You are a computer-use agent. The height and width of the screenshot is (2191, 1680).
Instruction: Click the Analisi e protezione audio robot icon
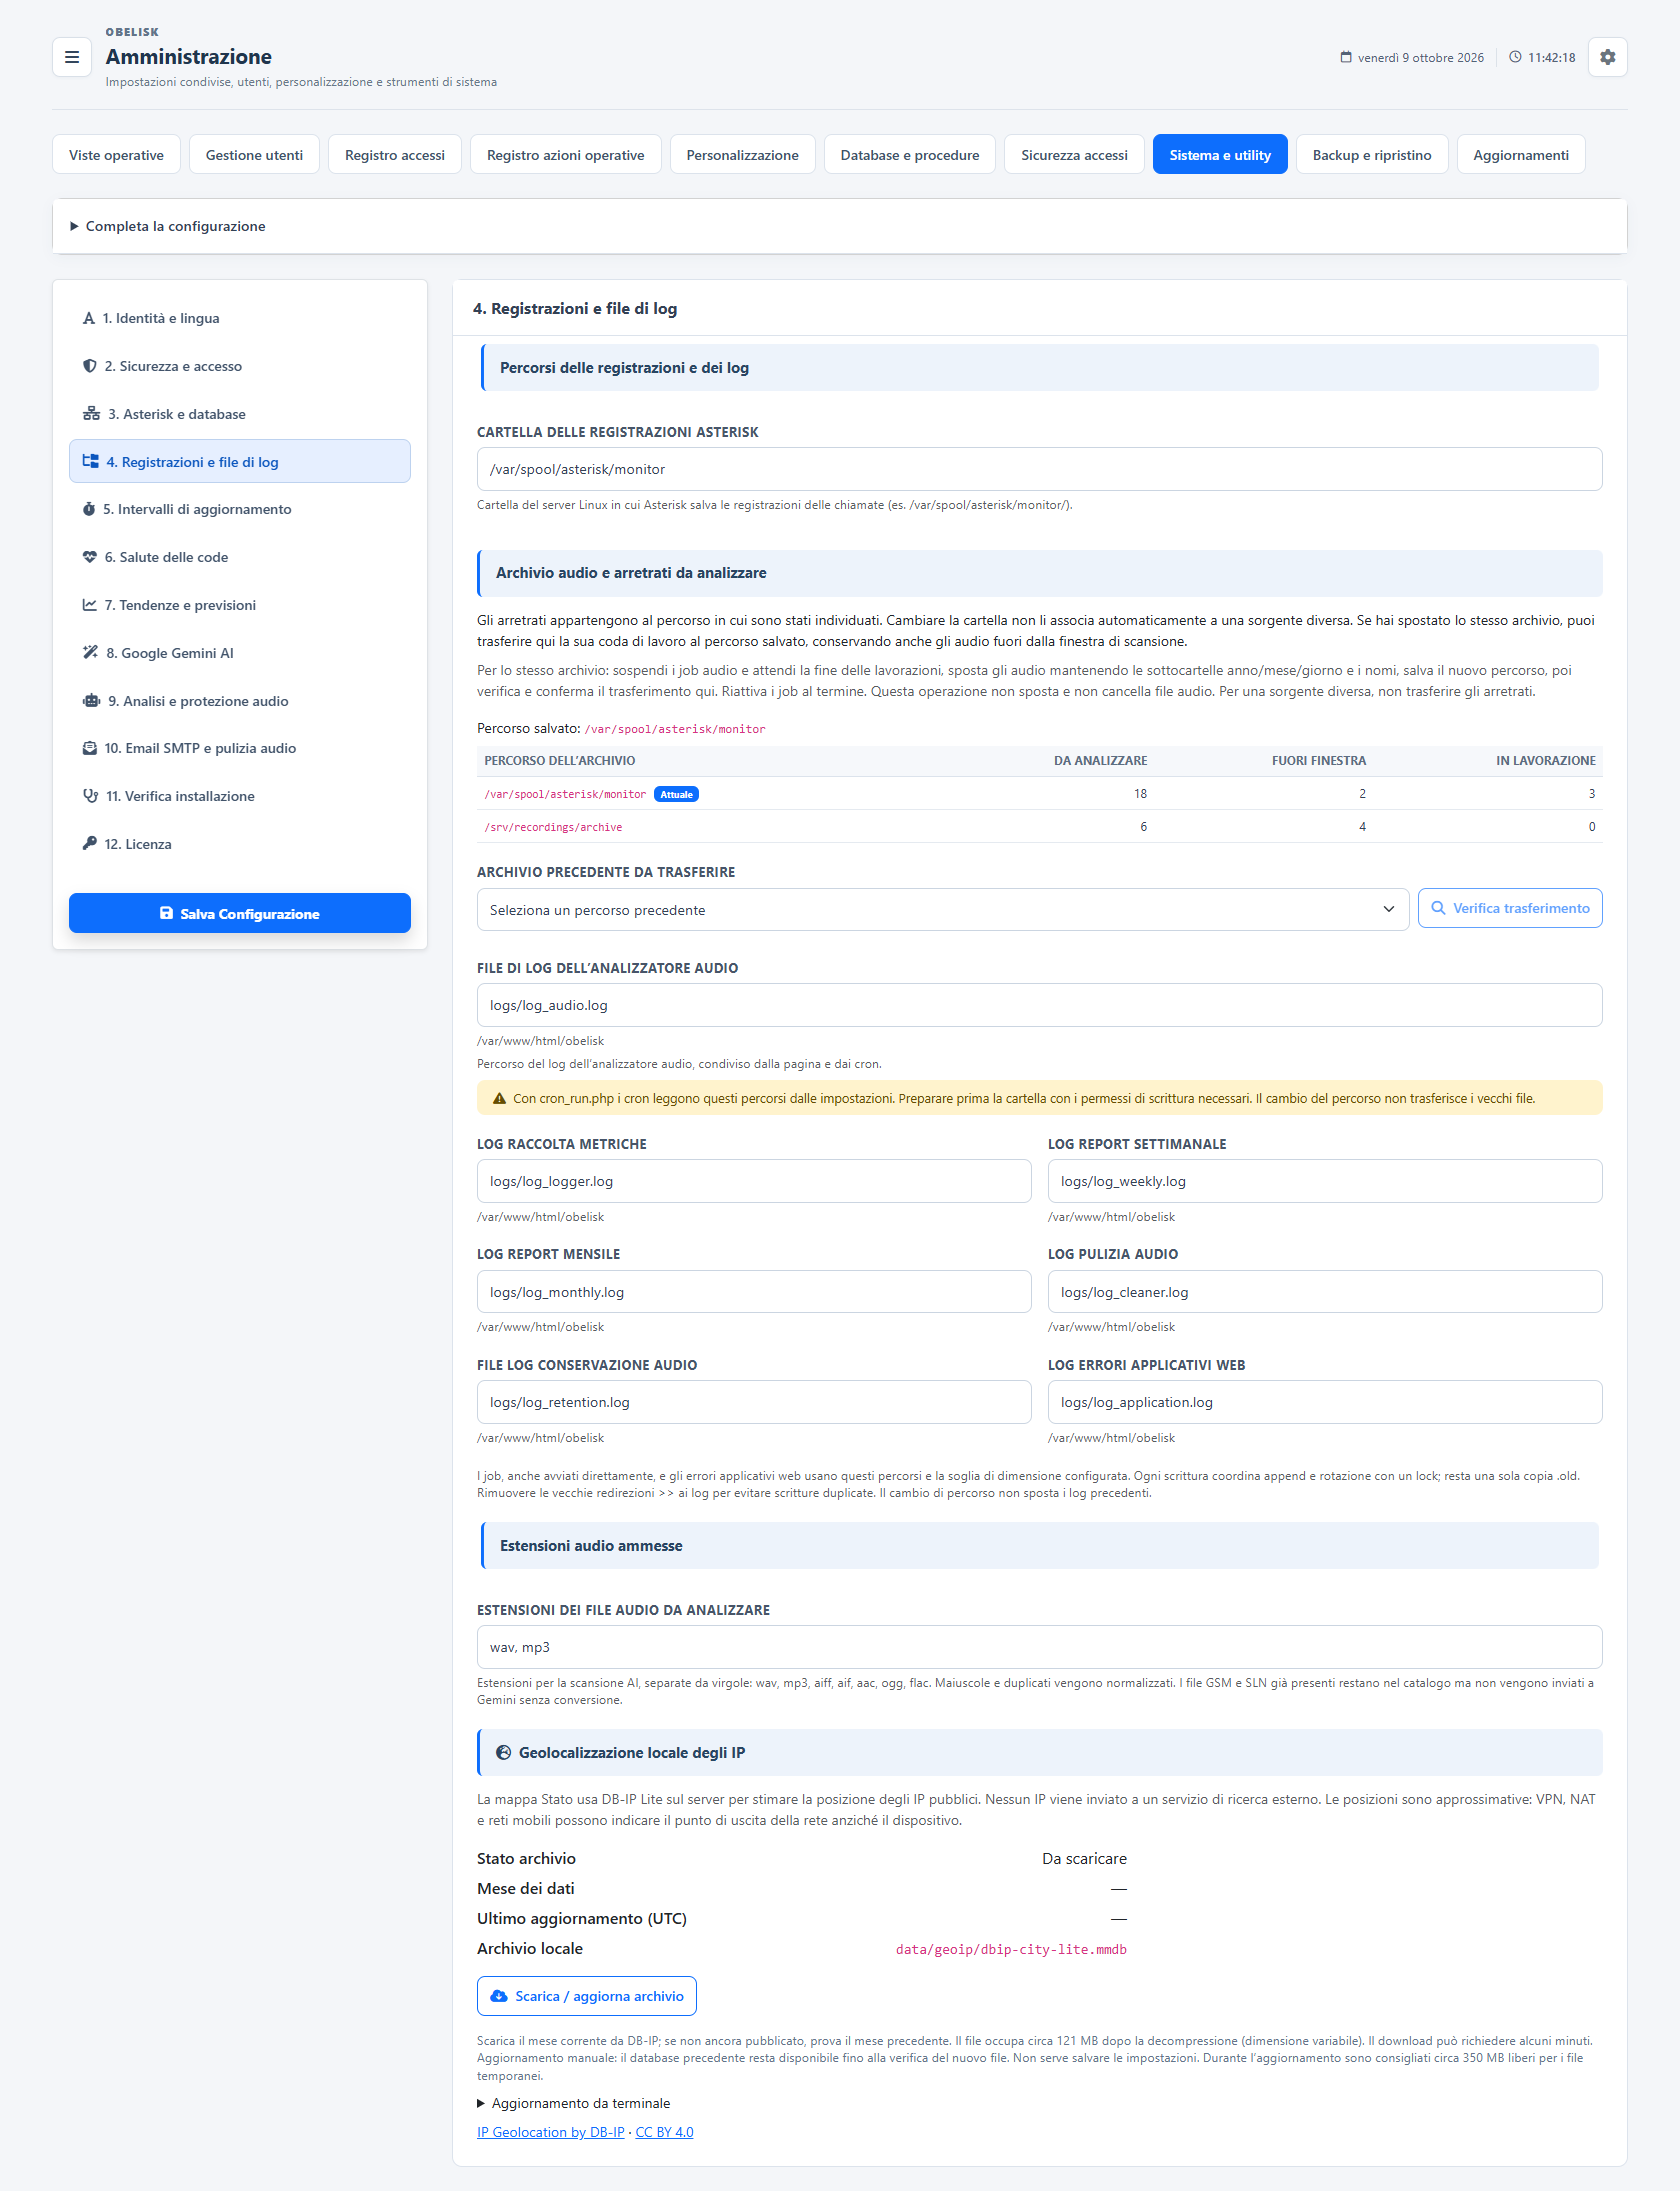pos(91,701)
